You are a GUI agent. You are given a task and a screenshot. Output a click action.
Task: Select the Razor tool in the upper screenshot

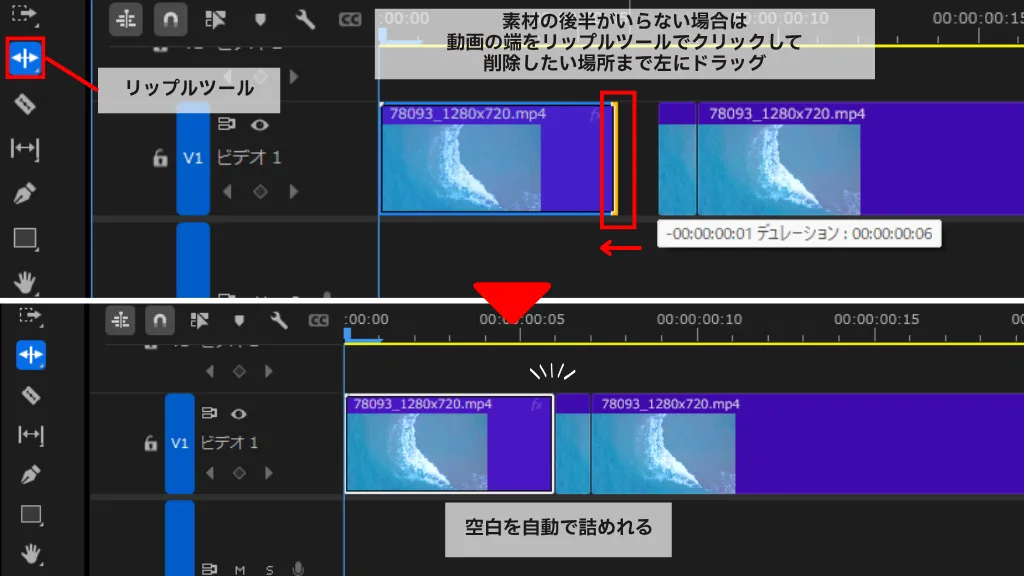[25, 104]
